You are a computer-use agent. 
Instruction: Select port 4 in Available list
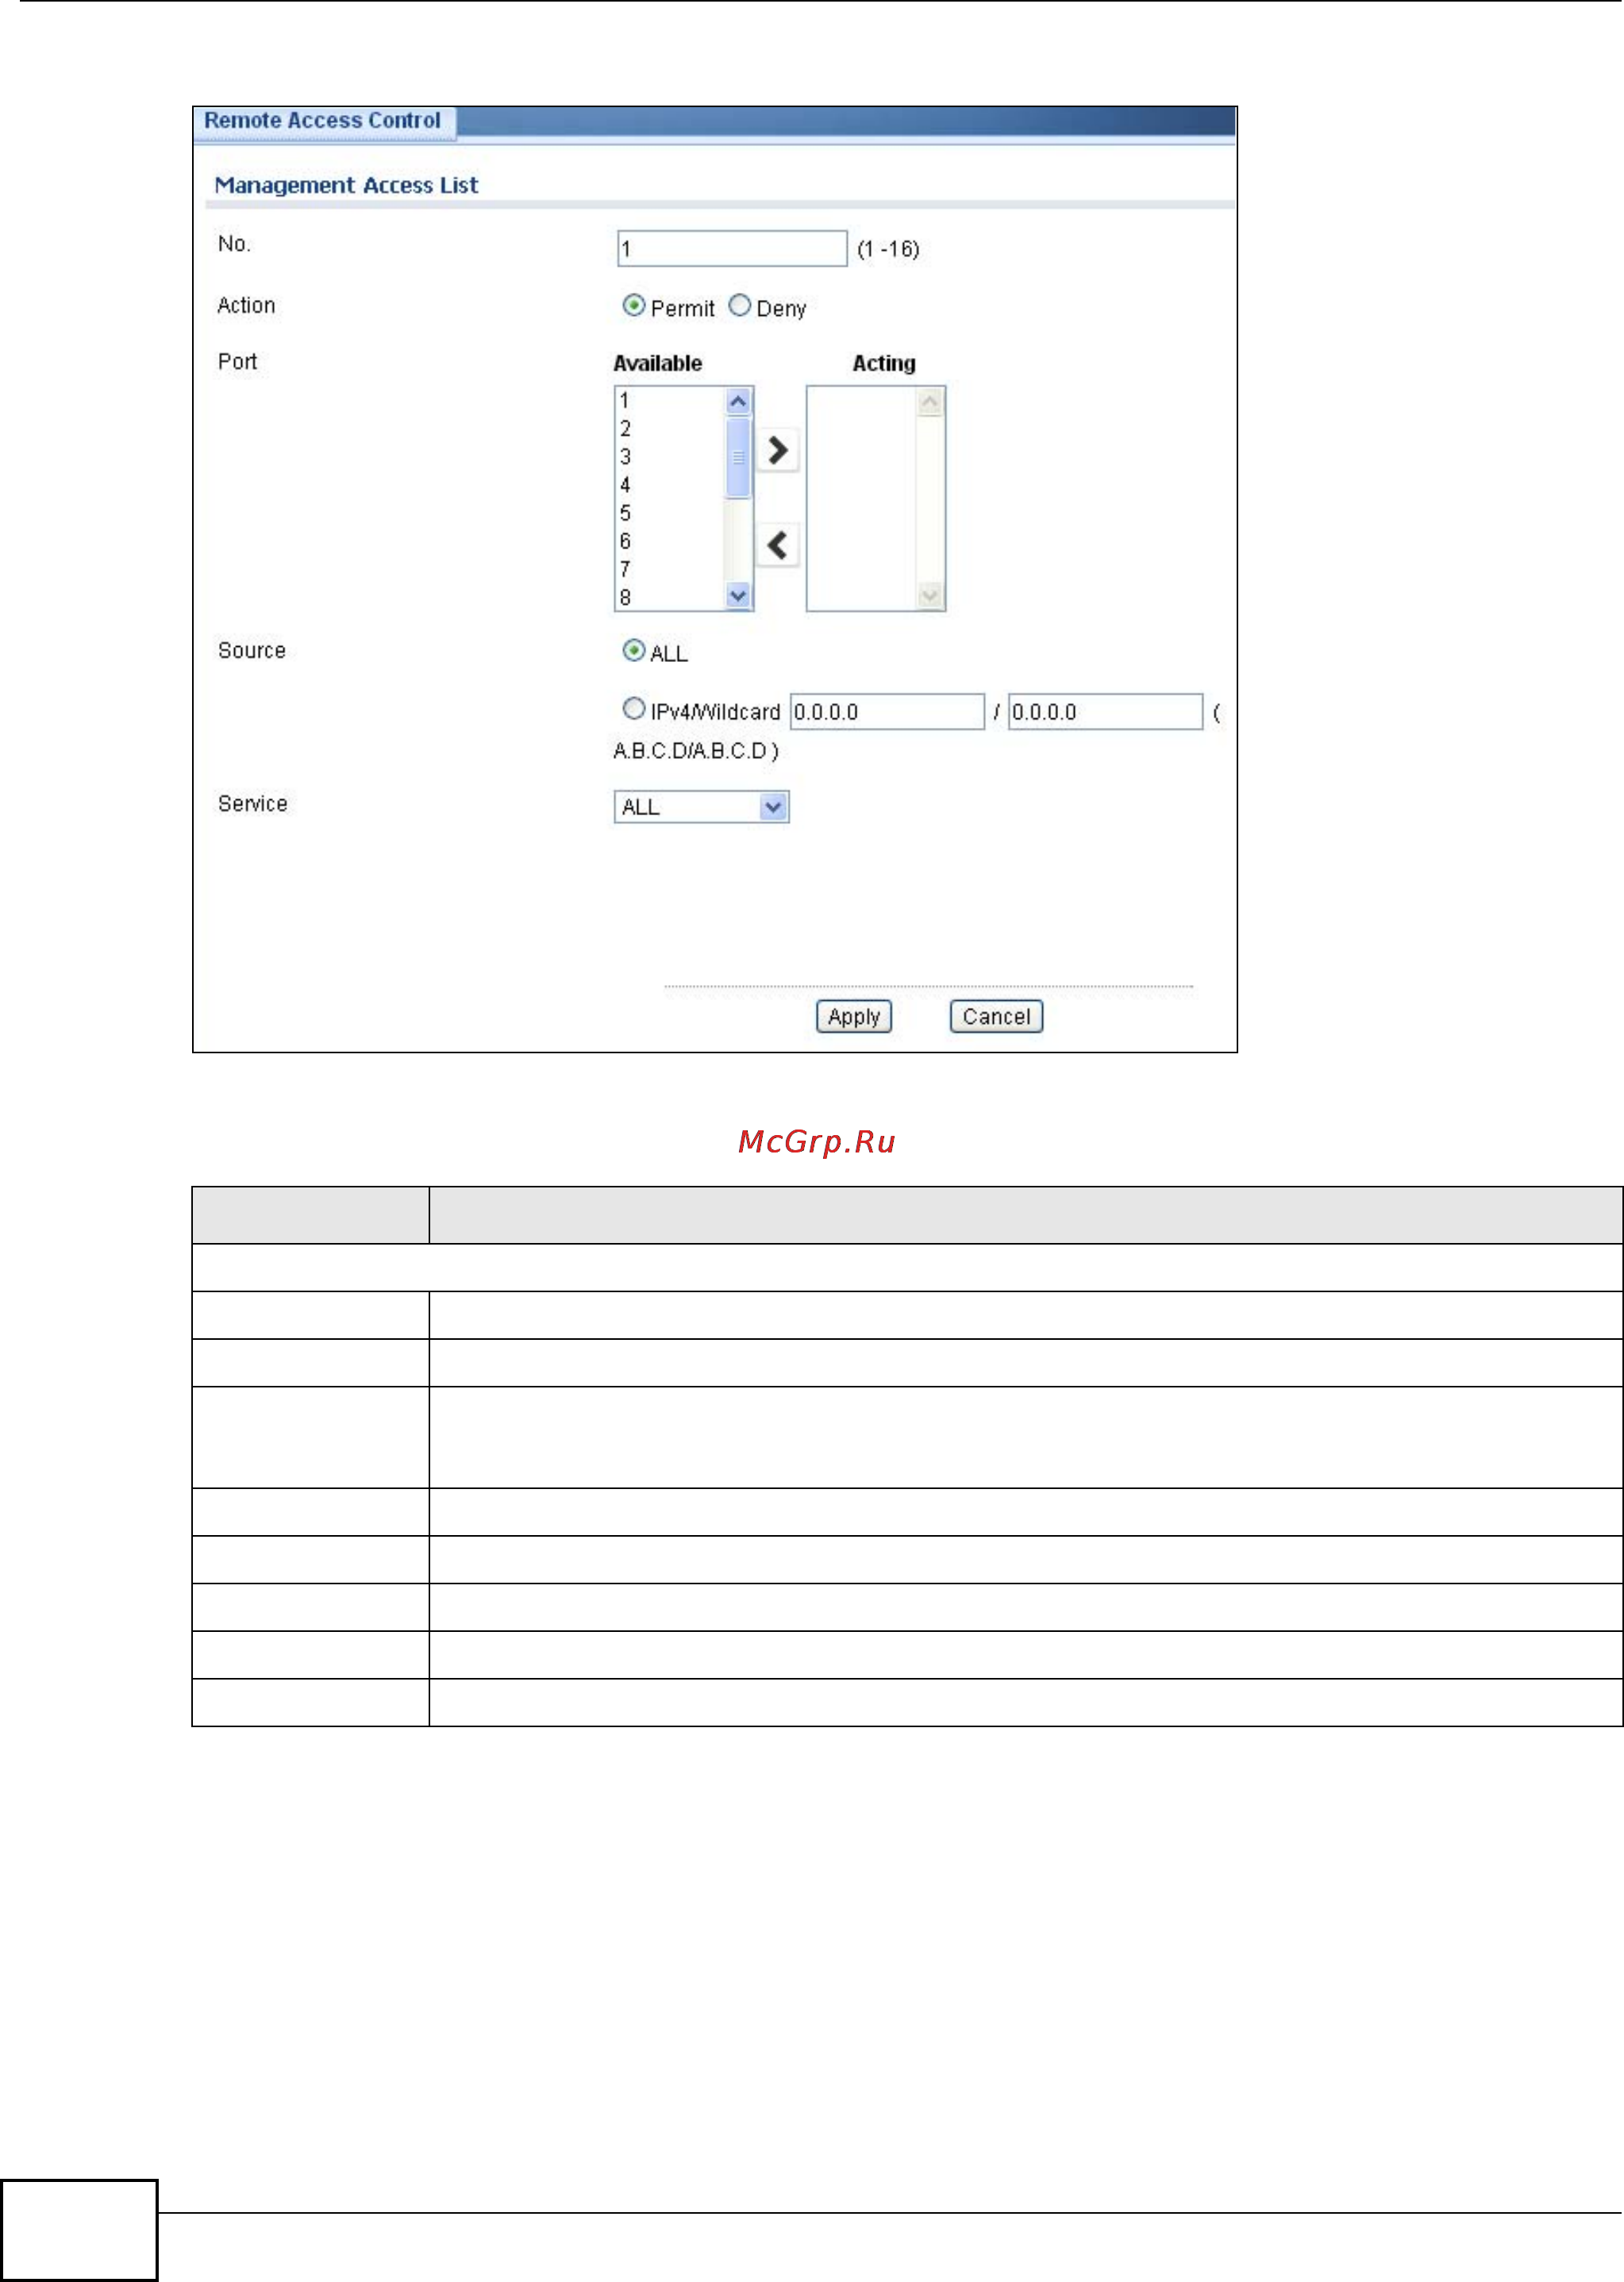pos(670,485)
